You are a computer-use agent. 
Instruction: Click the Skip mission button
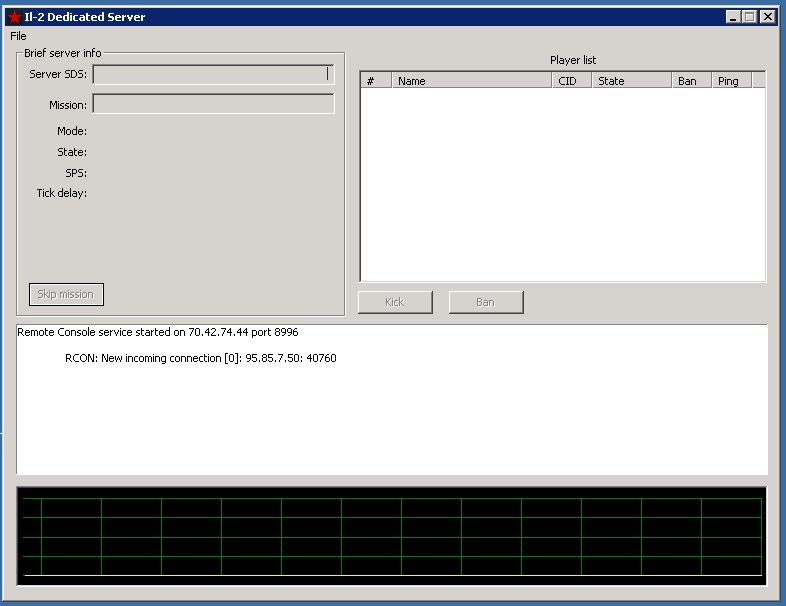pyautogui.click(x=66, y=294)
